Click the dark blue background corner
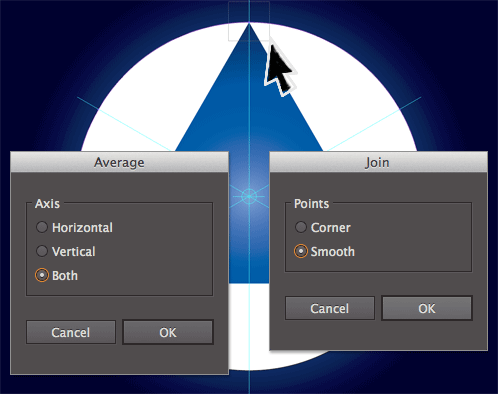Screen dimensions: 498x394 point(20,20)
